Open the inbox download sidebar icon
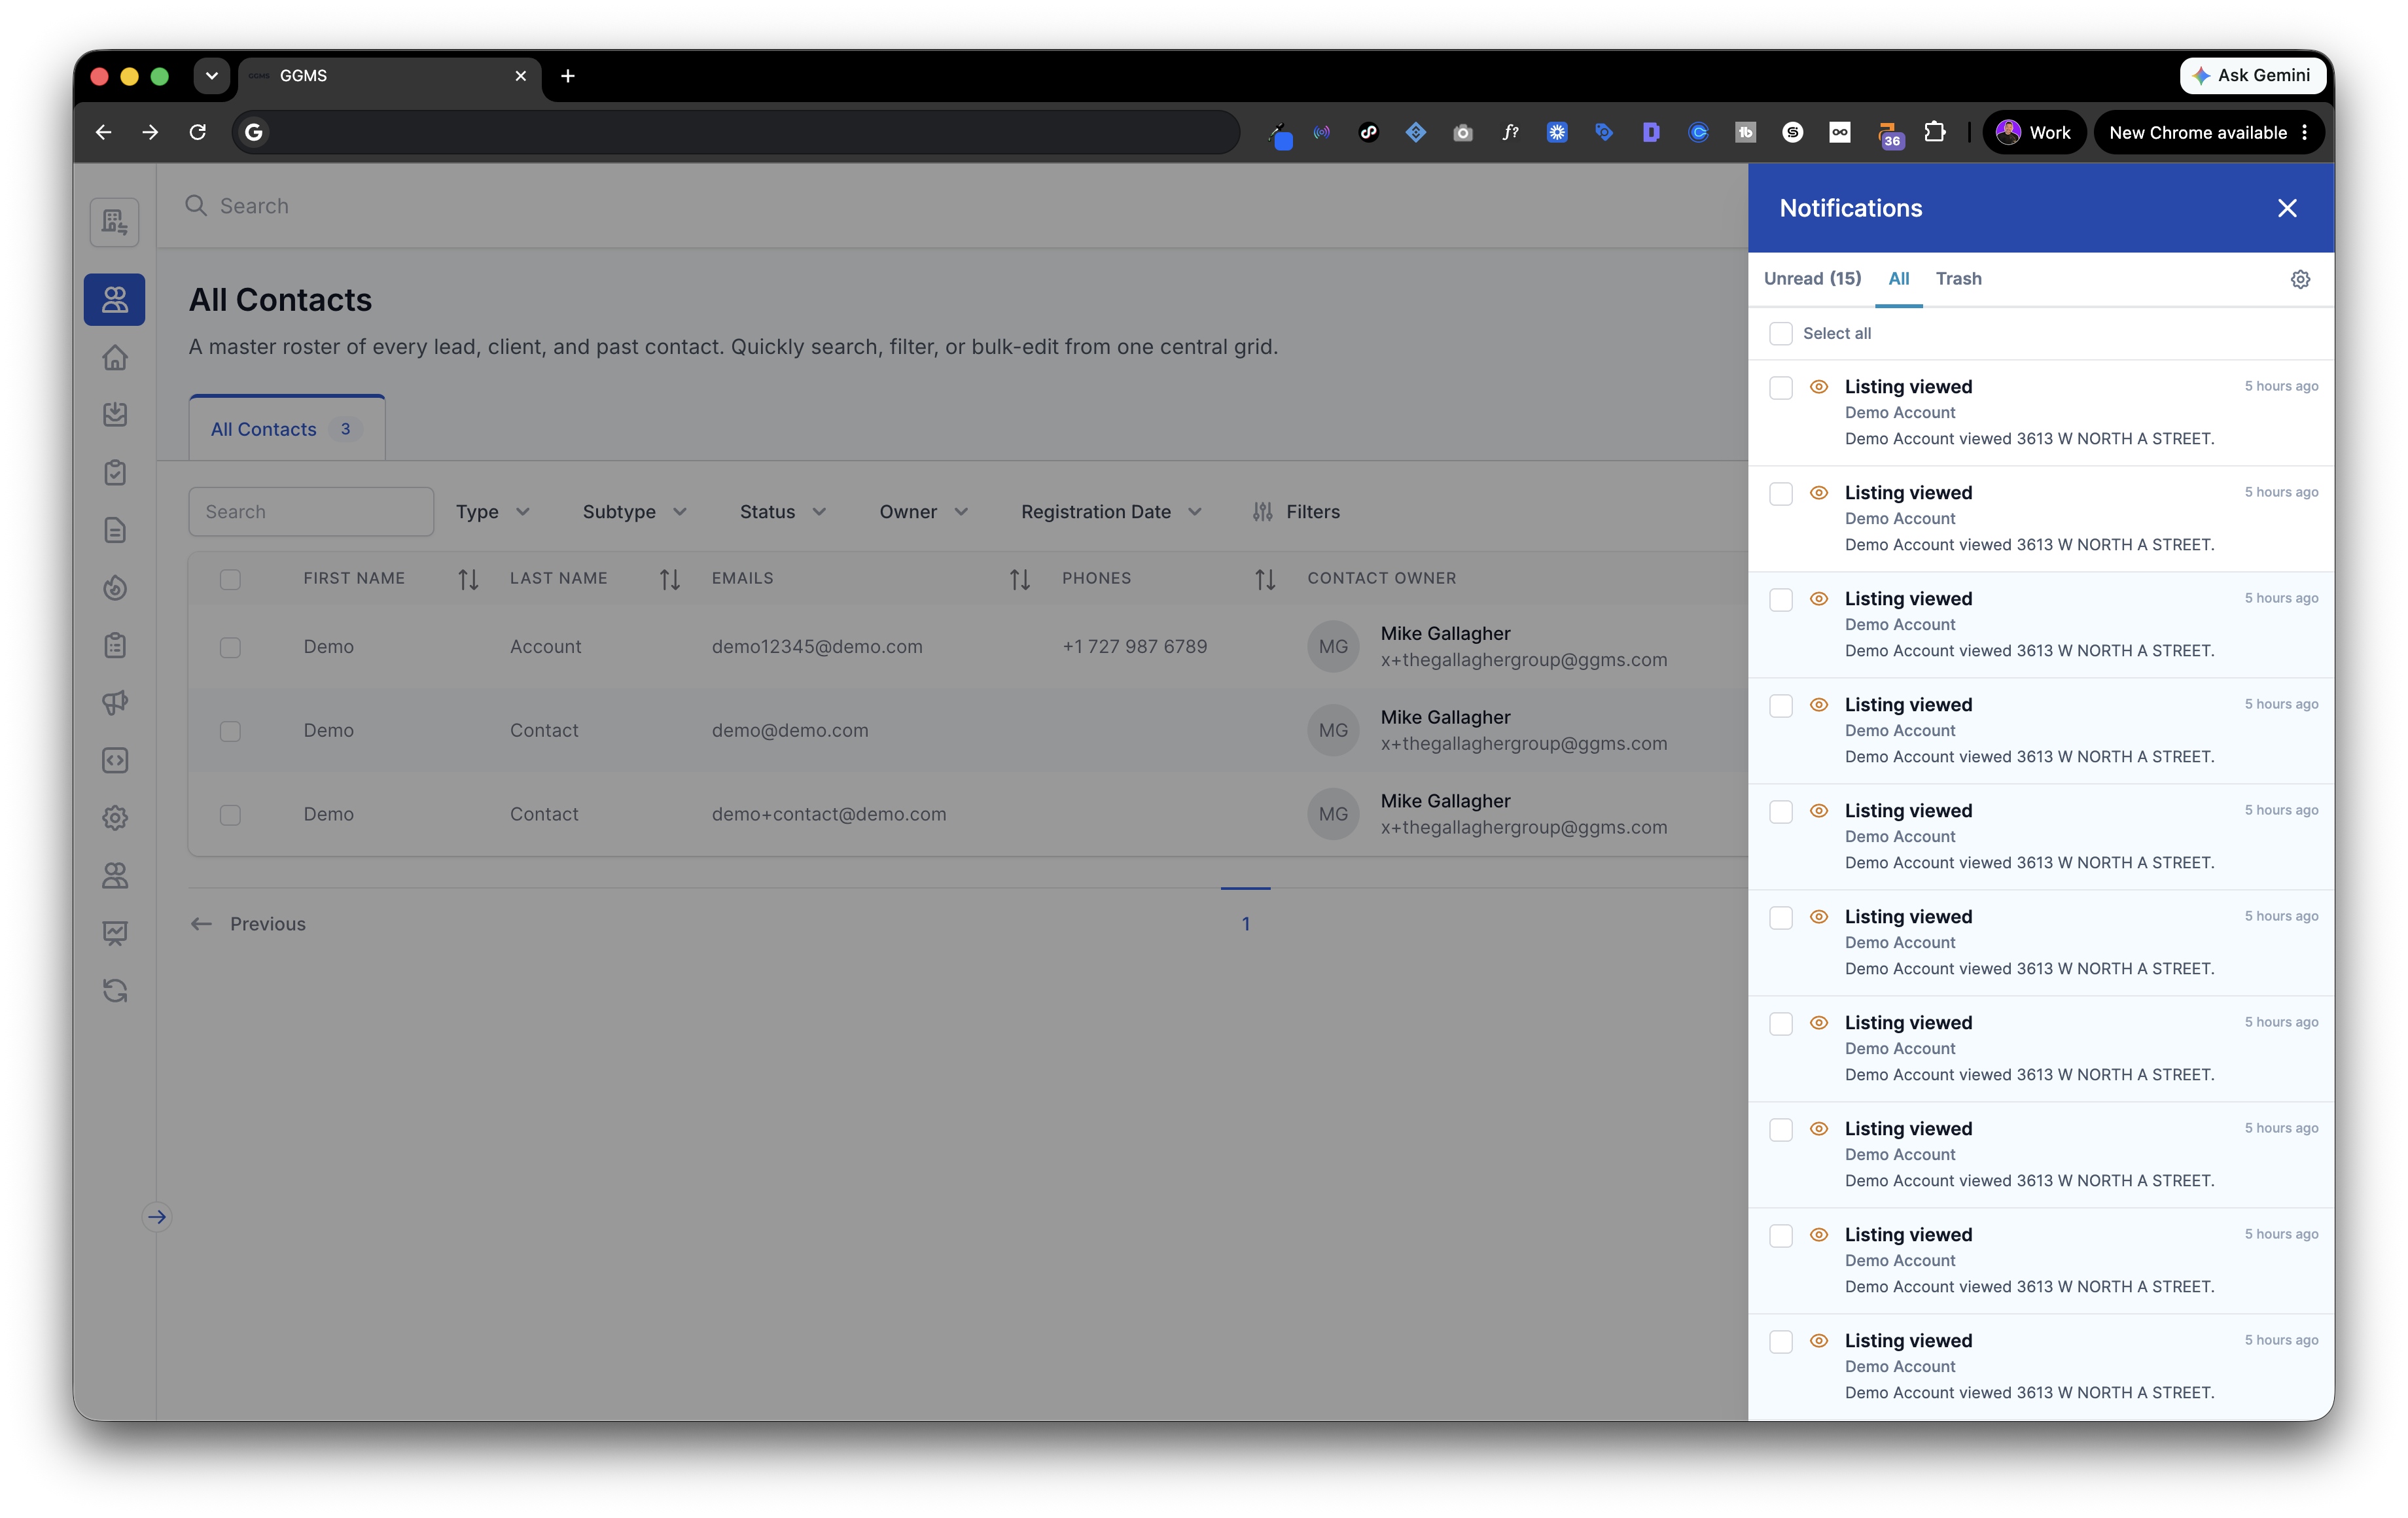The image size is (2408, 1518). pos(115,414)
